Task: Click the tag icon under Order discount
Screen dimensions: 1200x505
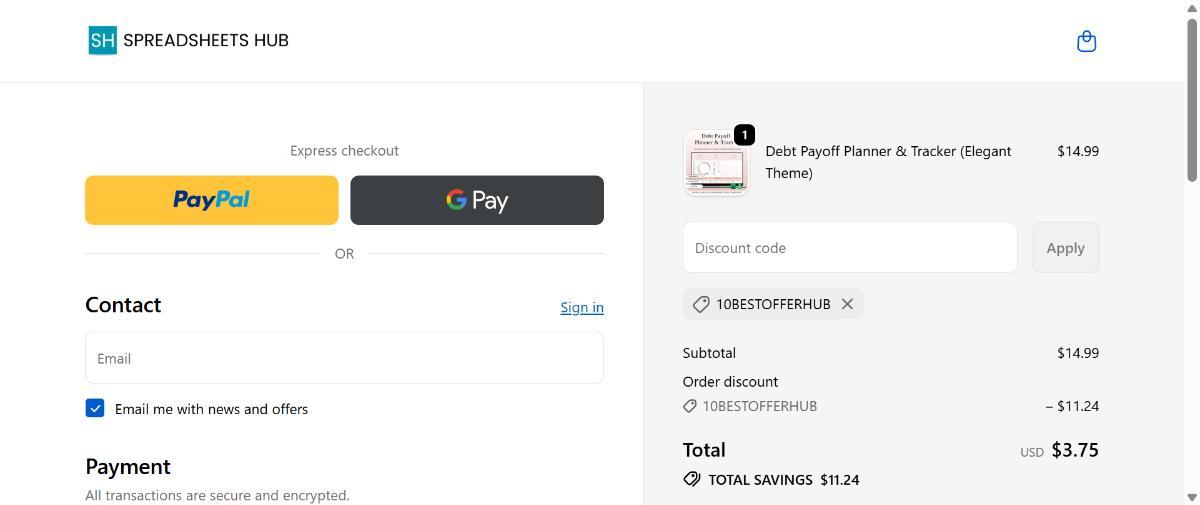Action: tap(690, 406)
